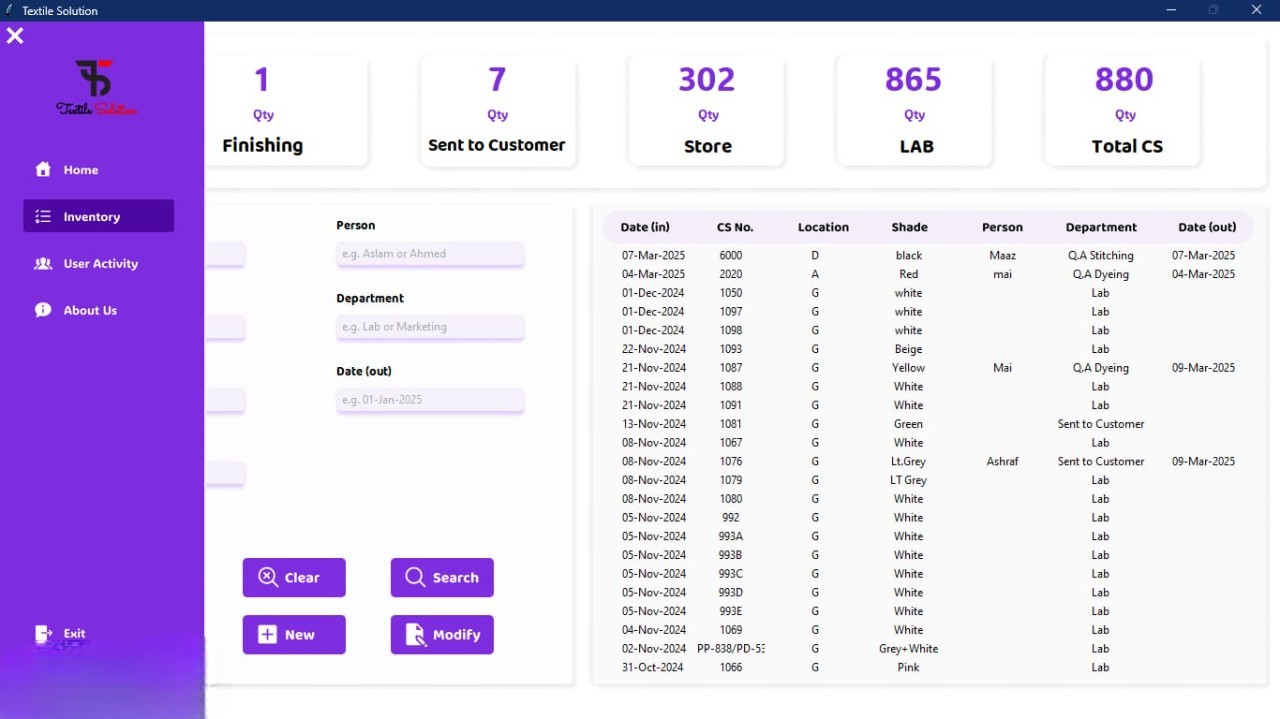Click into the Person input field
1280x719 pixels.
(x=430, y=254)
